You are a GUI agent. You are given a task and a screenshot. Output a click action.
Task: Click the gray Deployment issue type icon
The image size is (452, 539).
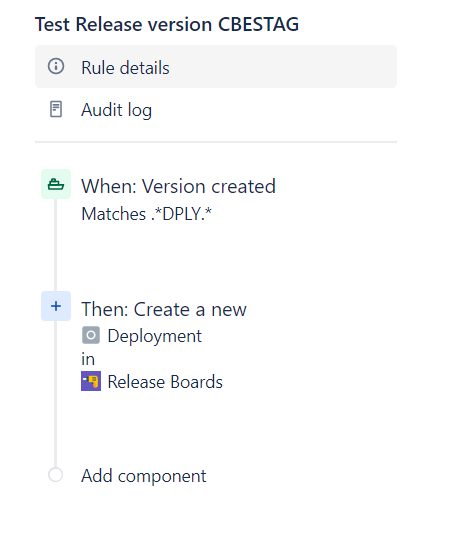pos(91,335)
